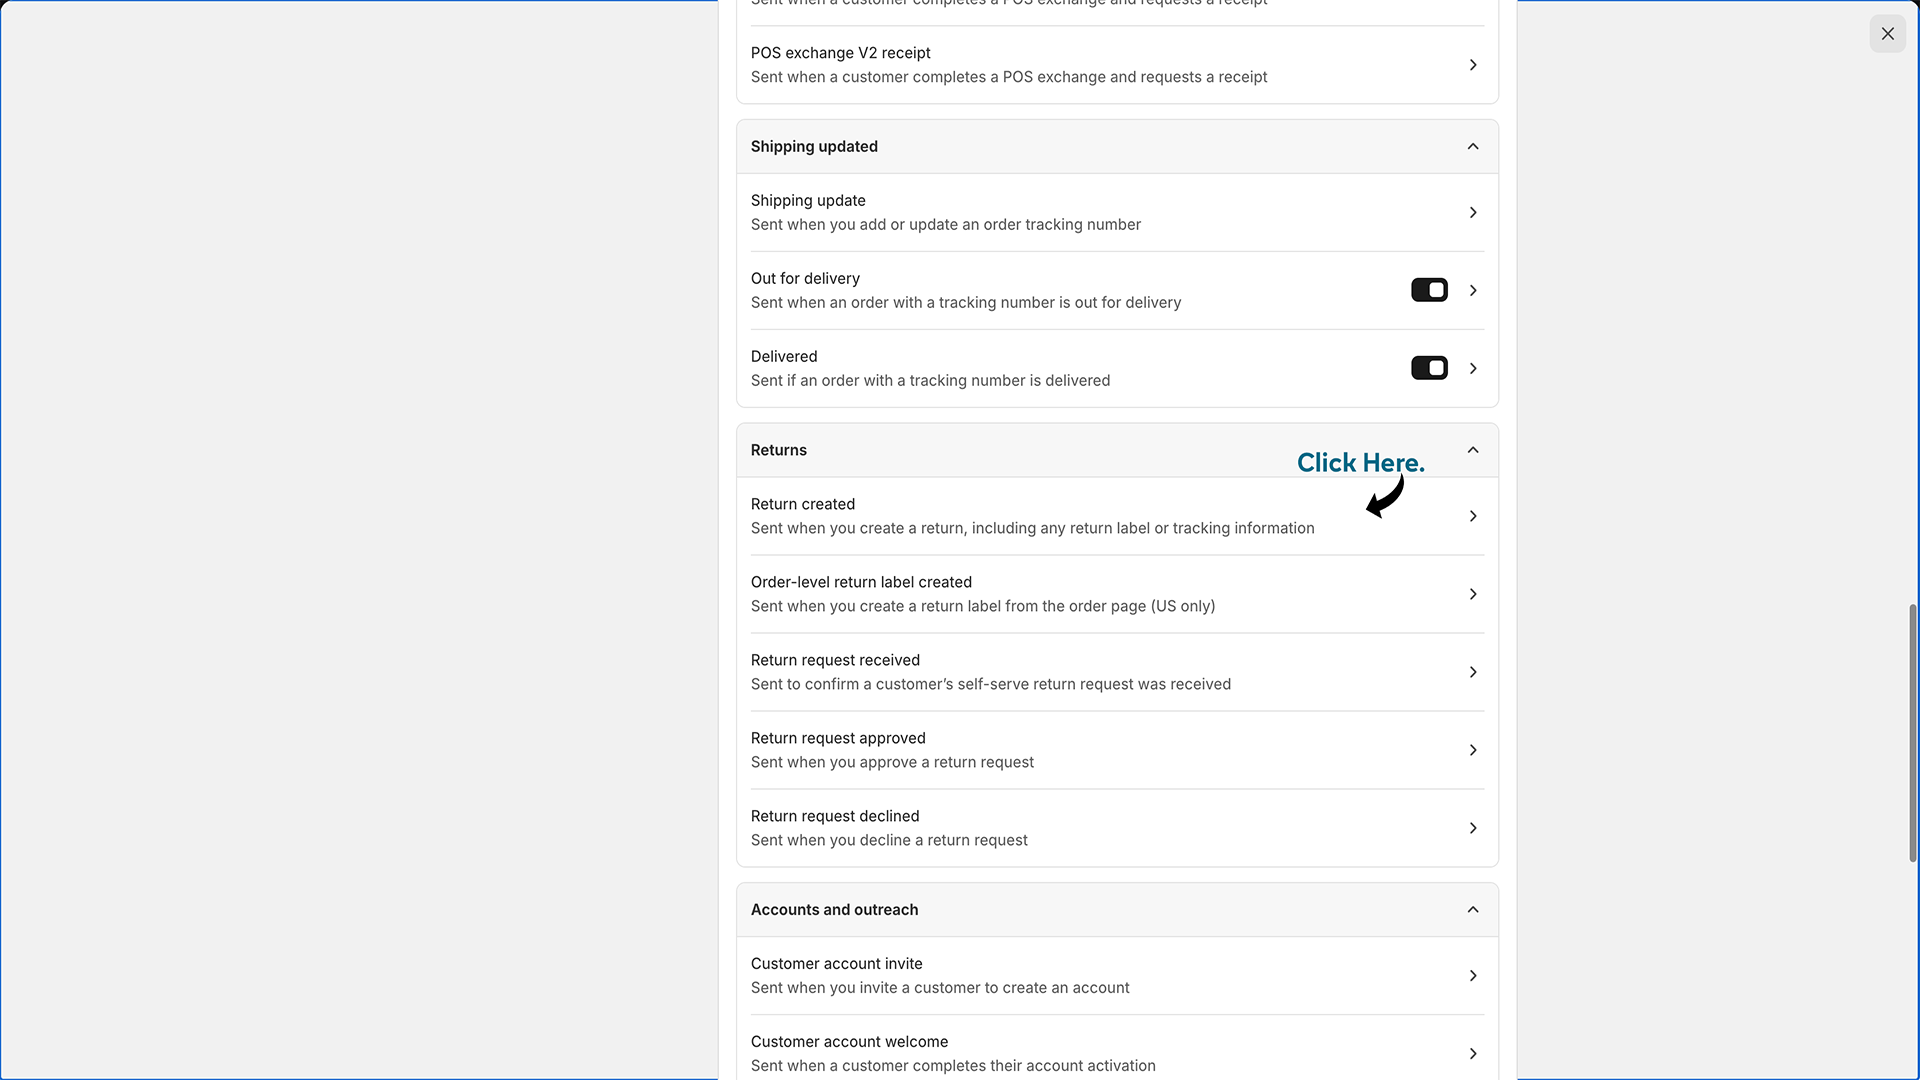The width and height of the screenshot is (1920, 1080).
Task: Open the Return request received notification
Action: point(1117,672)
